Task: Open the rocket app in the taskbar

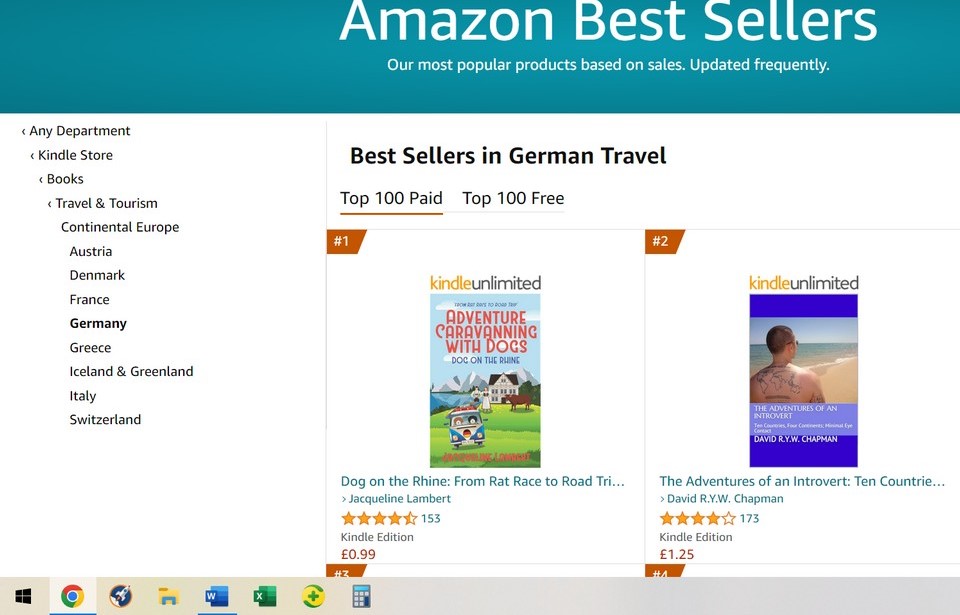Action: tap(120, 597)
